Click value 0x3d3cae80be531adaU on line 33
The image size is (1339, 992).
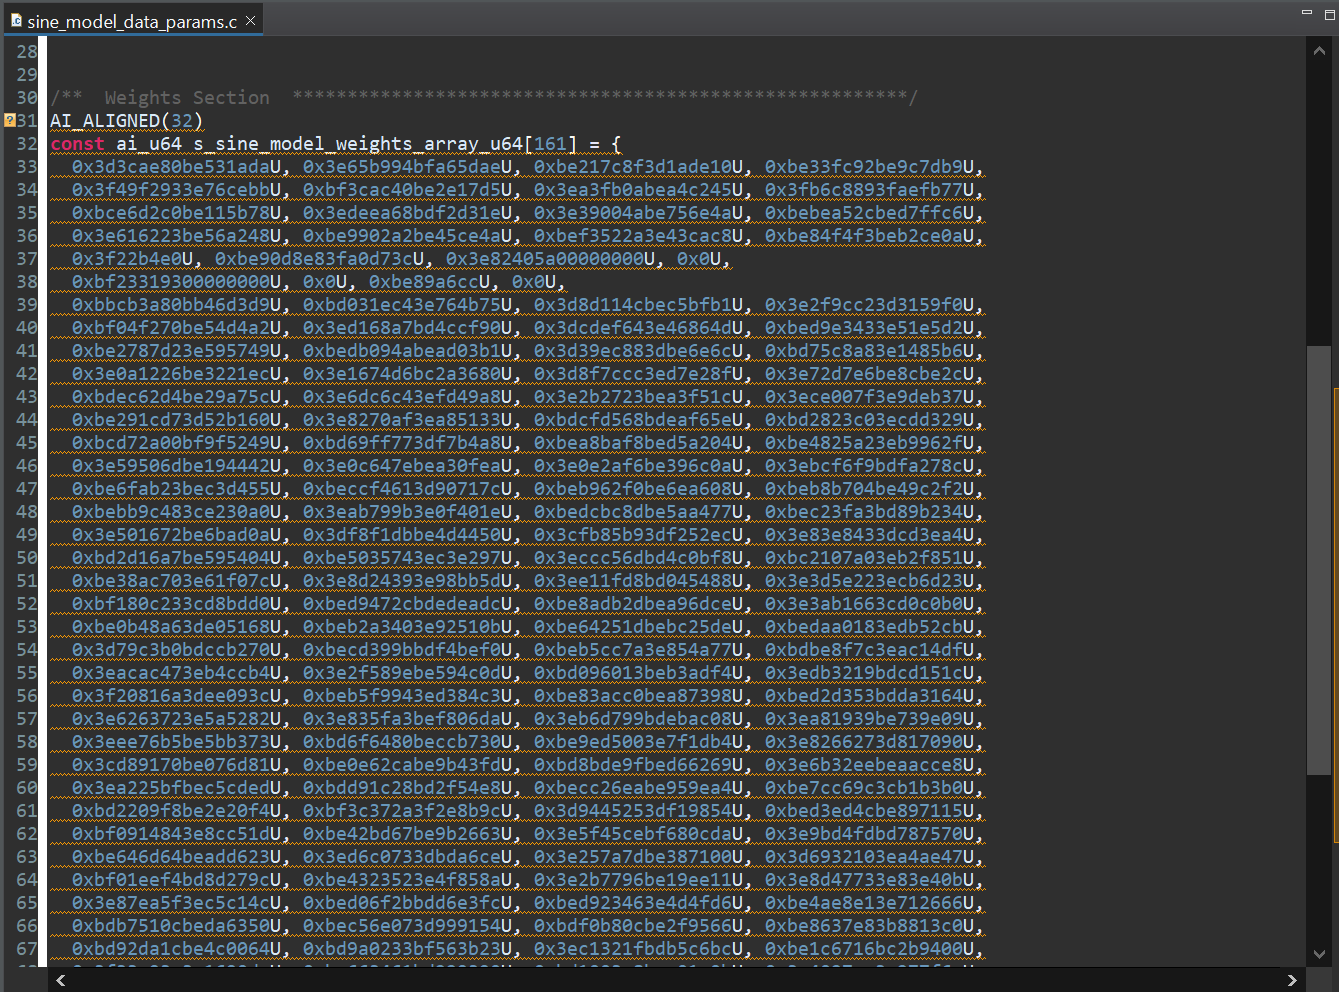[178, 166]
